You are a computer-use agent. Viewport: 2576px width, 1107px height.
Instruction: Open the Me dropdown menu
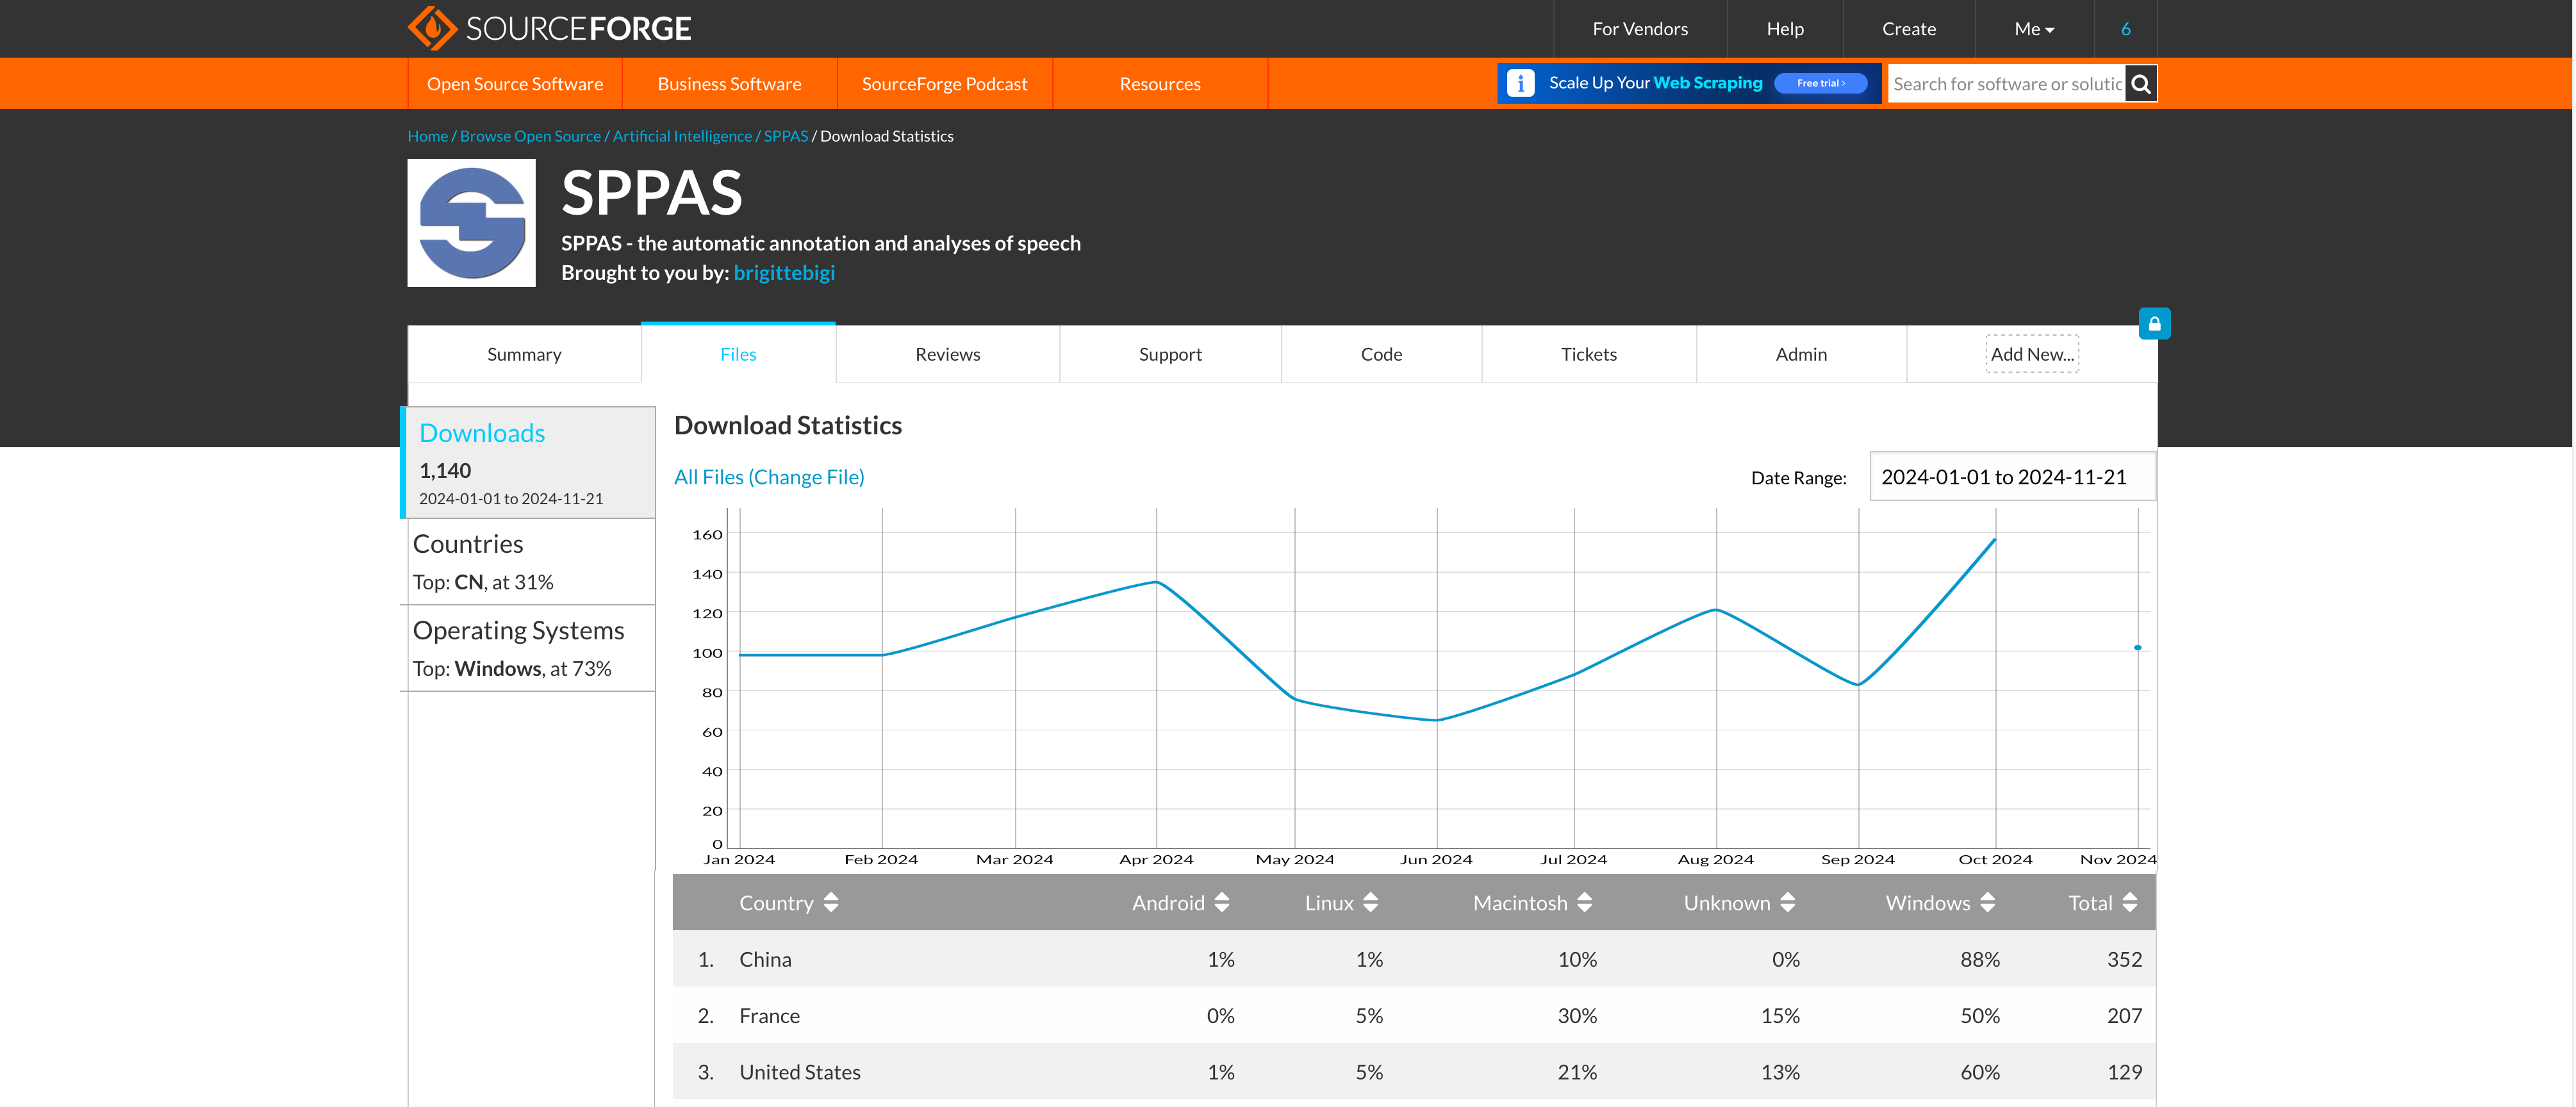click(x=2034, y=29)
